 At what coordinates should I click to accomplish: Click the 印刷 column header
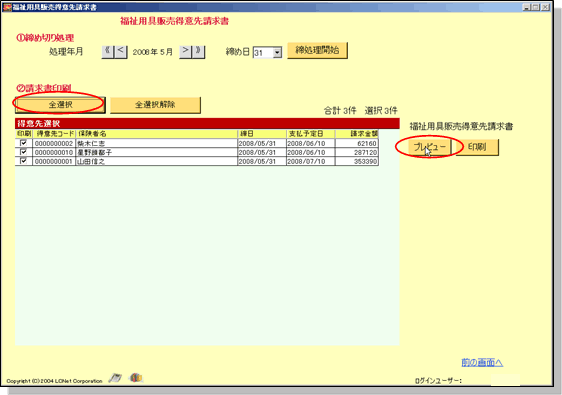24,134
